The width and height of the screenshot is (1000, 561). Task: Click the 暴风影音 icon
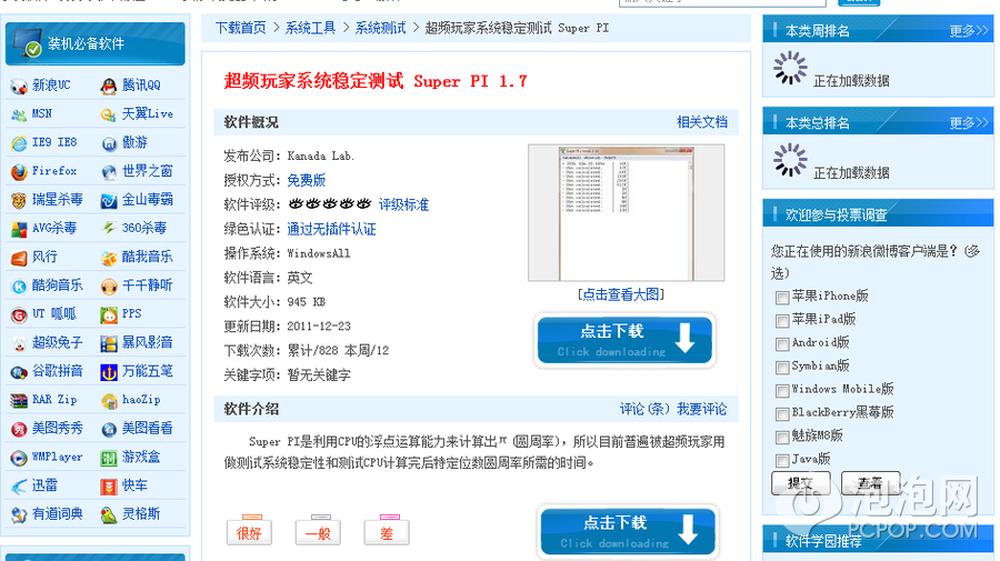point(109,344)
